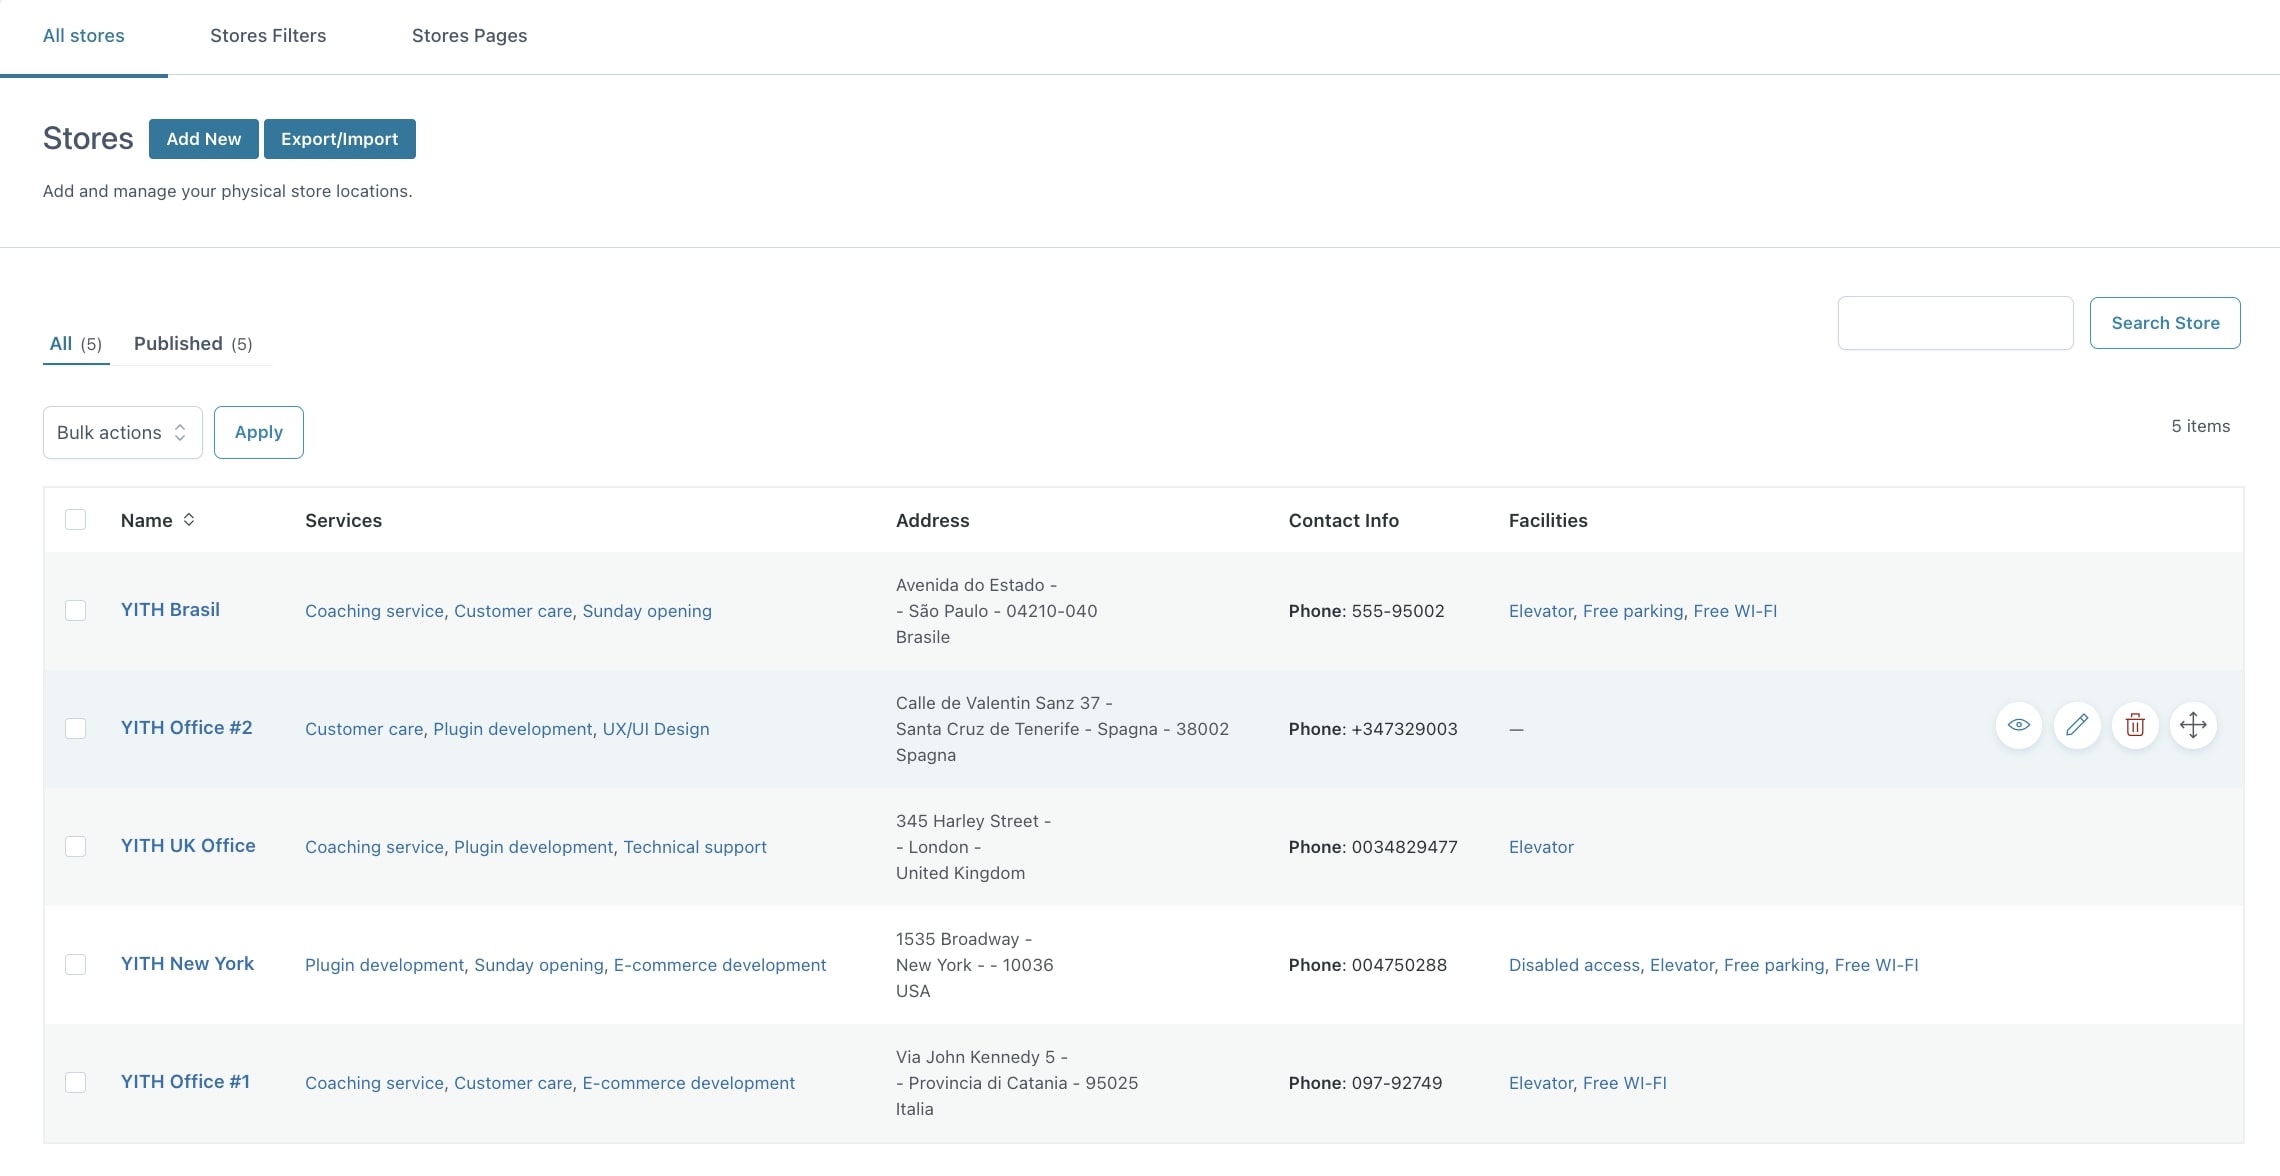
Task: Click Free WI-FI in YITH Office #1 row
Action: (1625, 1083)
